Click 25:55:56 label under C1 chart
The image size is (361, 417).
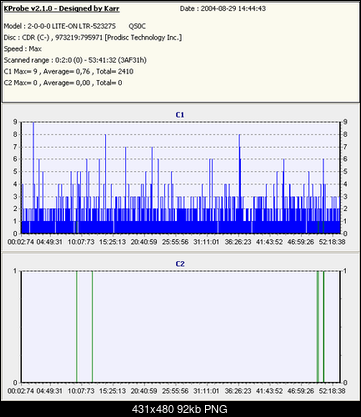175,242
